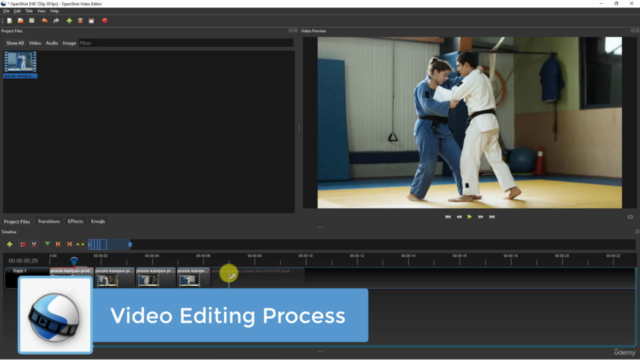The height and width of the screenshot is (360, 640).
Task: Jump to end of video preview
Action: coord(492,217)
